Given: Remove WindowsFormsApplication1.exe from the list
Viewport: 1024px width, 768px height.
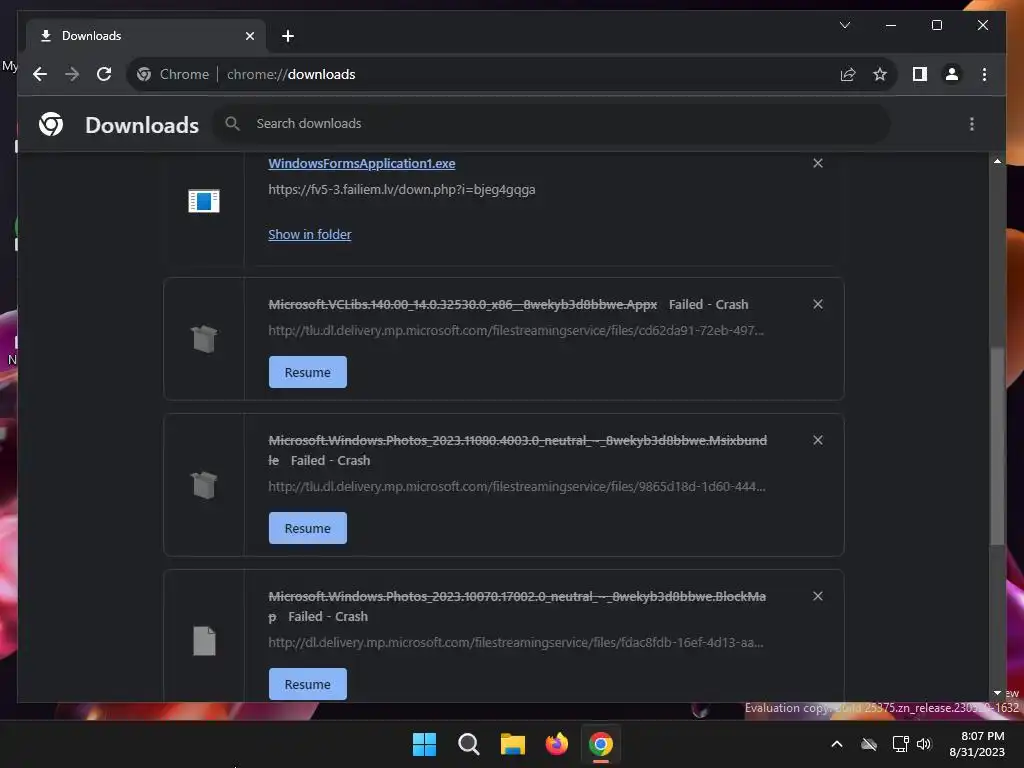Looking at the screenshot, I should (x=818, y=163).
